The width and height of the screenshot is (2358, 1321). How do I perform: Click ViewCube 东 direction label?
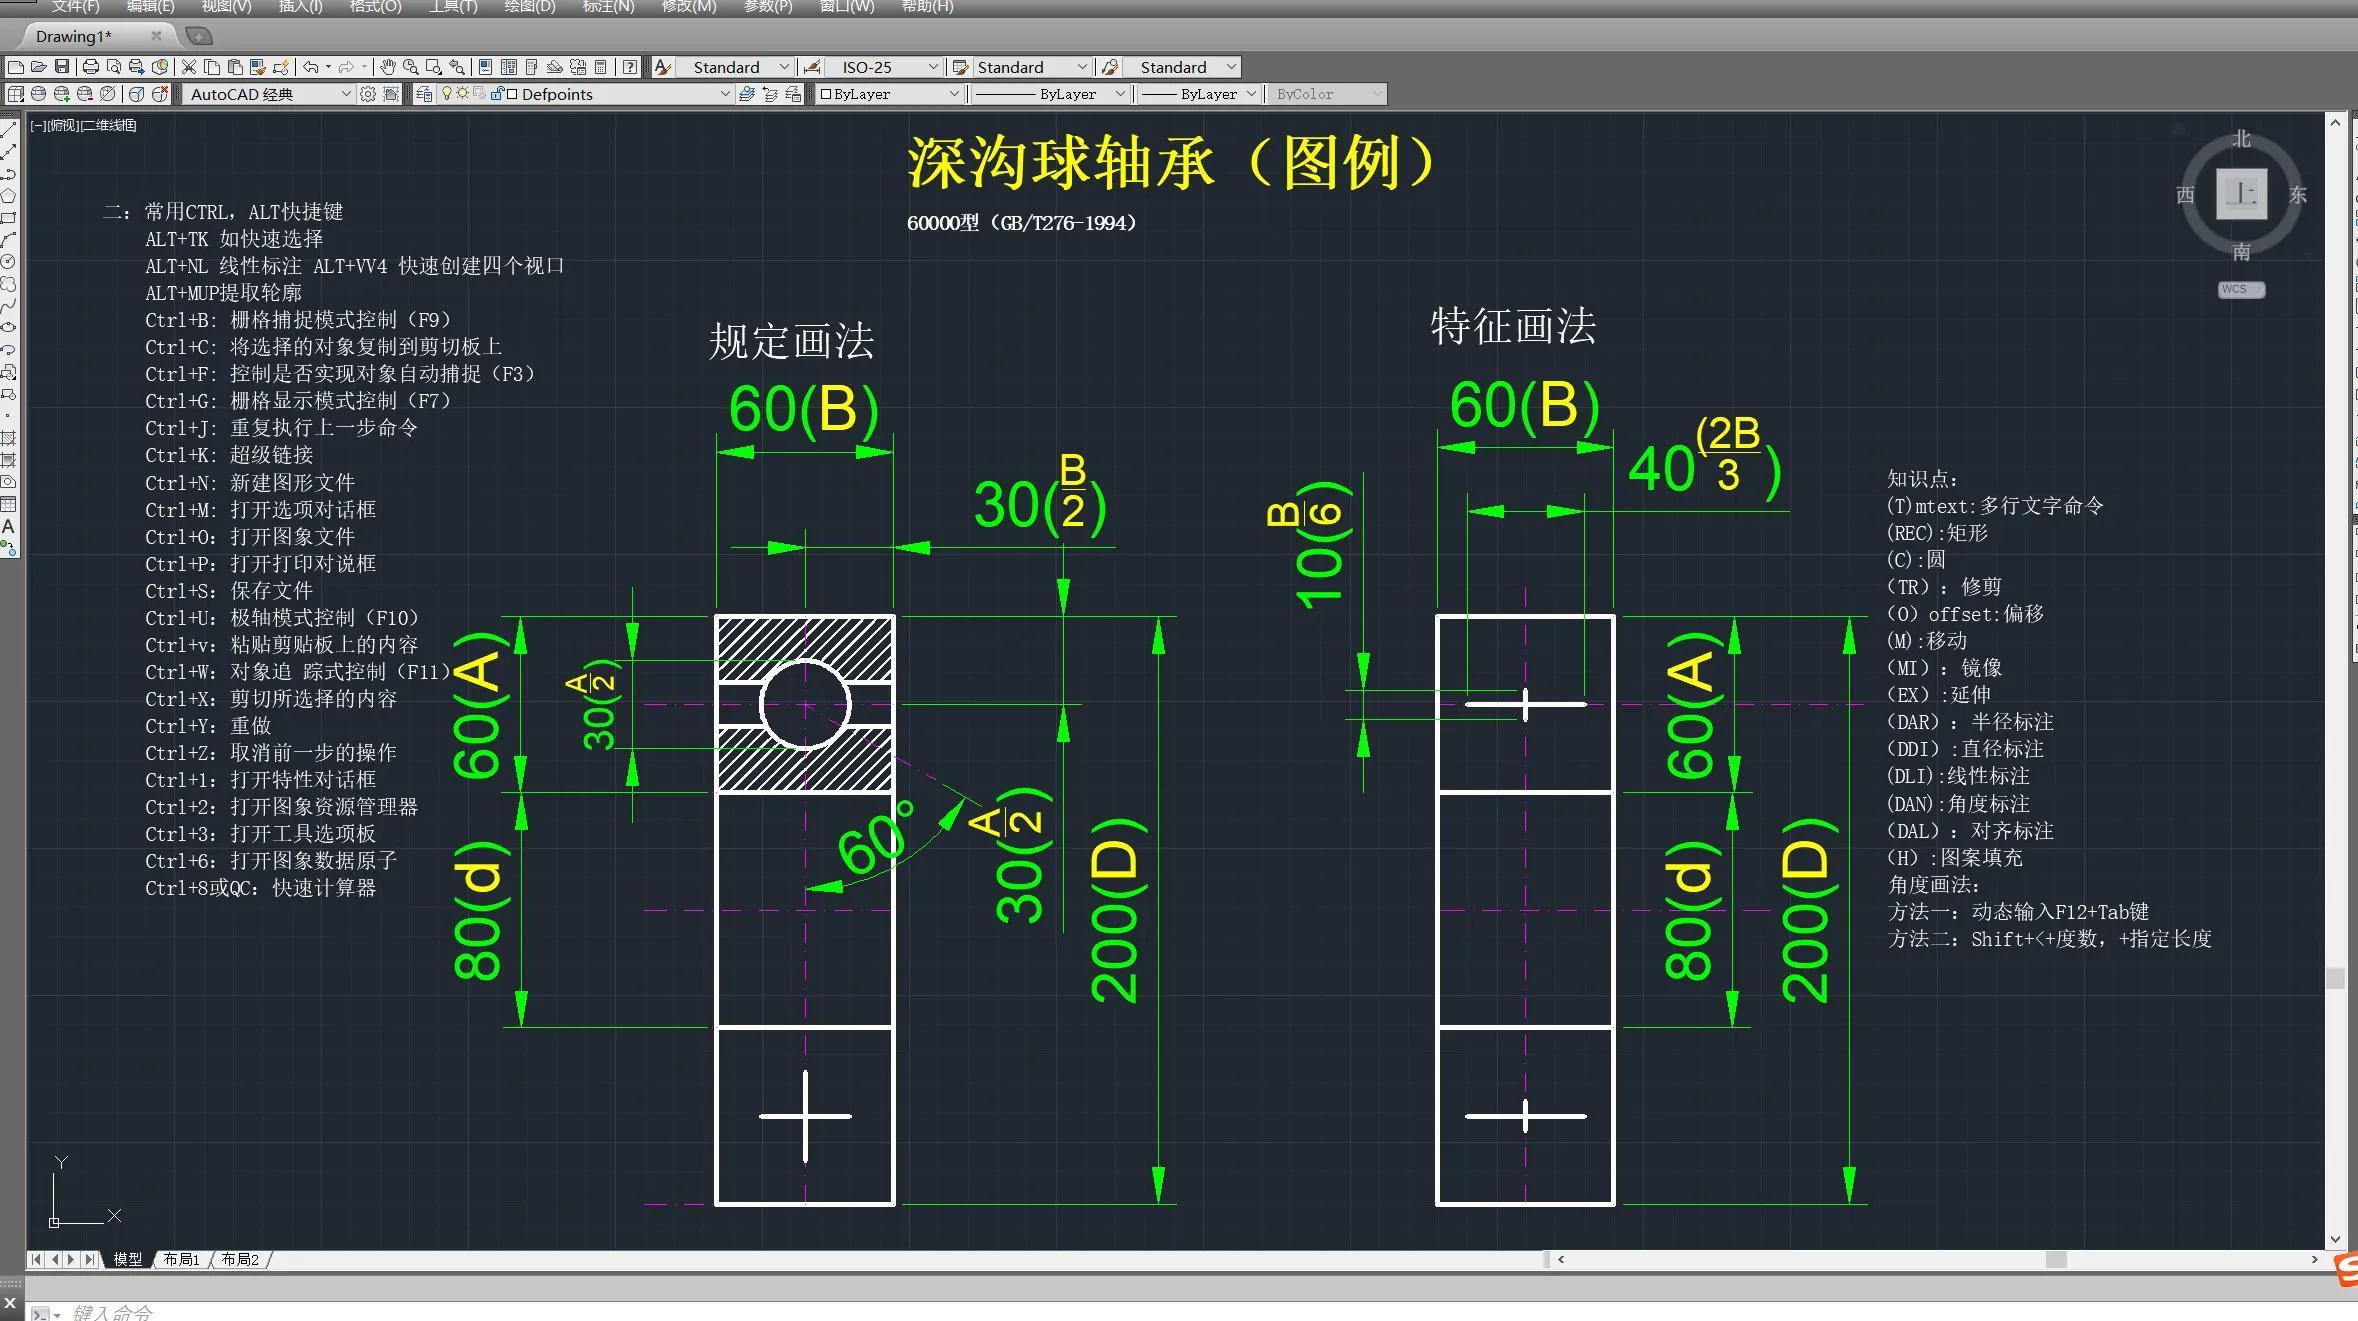pos(2298,195)
